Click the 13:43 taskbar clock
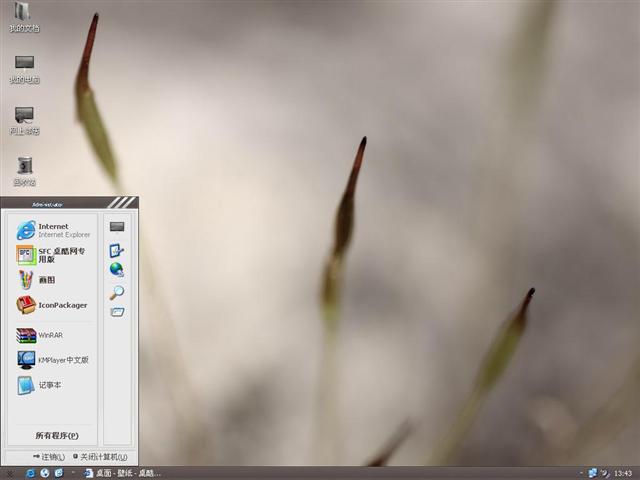The height and width of the screenshot is (480, 640). [x=623, y=473]
